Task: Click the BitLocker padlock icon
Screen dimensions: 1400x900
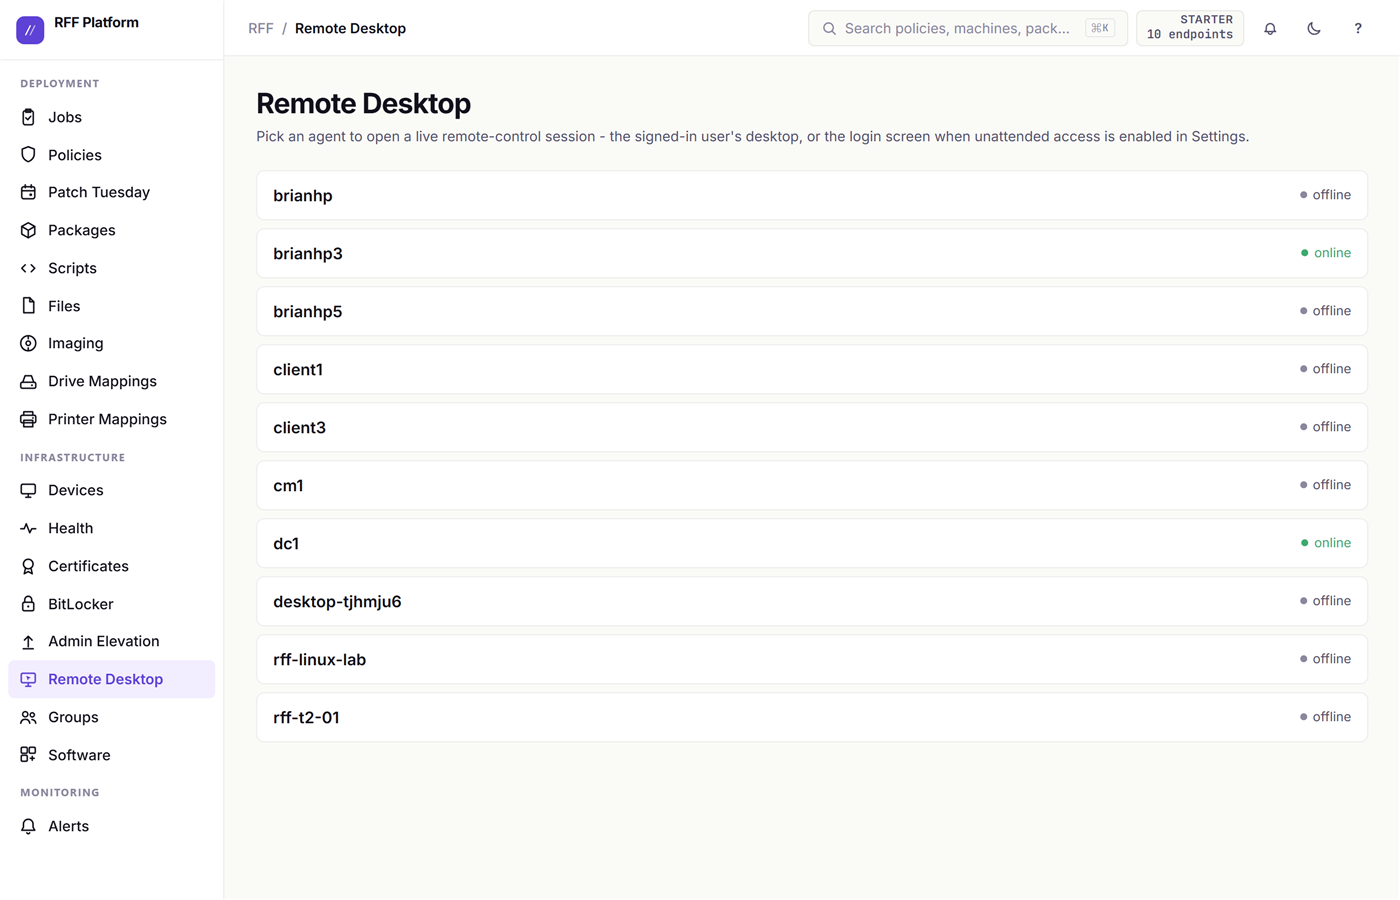Action: pos(28,604)
